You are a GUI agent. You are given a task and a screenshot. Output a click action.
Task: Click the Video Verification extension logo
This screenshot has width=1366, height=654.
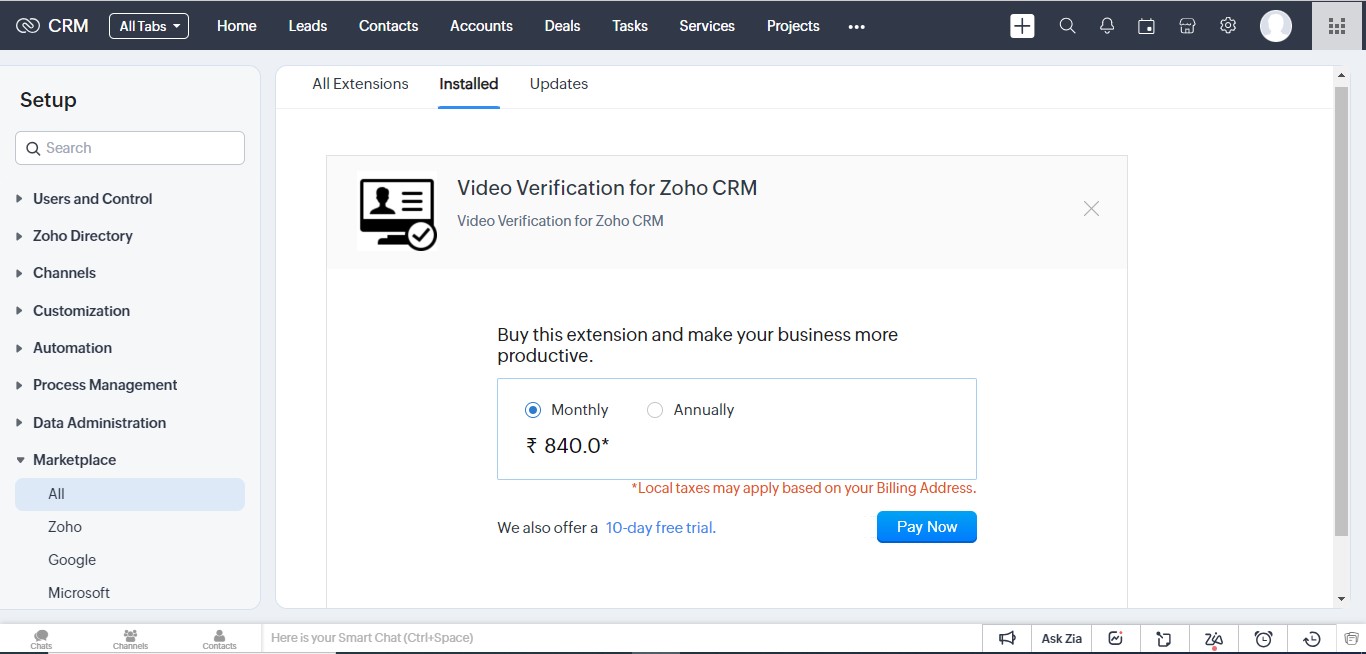tap(397, 213)
